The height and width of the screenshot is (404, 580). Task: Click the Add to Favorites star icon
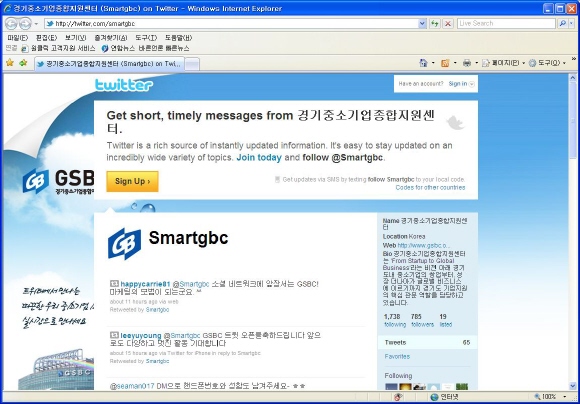(23, 63)
